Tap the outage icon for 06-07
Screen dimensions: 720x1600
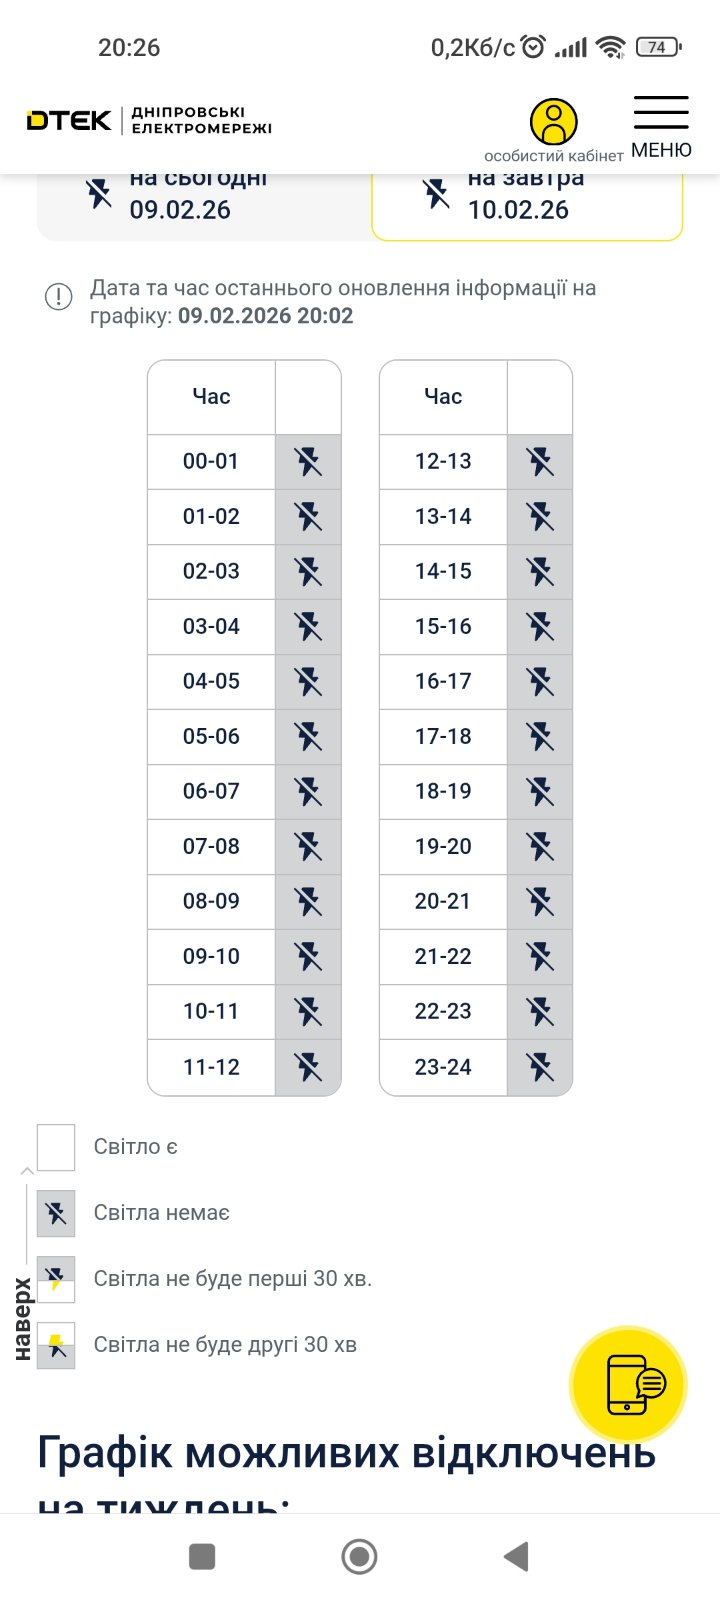[x=308, y=792]
